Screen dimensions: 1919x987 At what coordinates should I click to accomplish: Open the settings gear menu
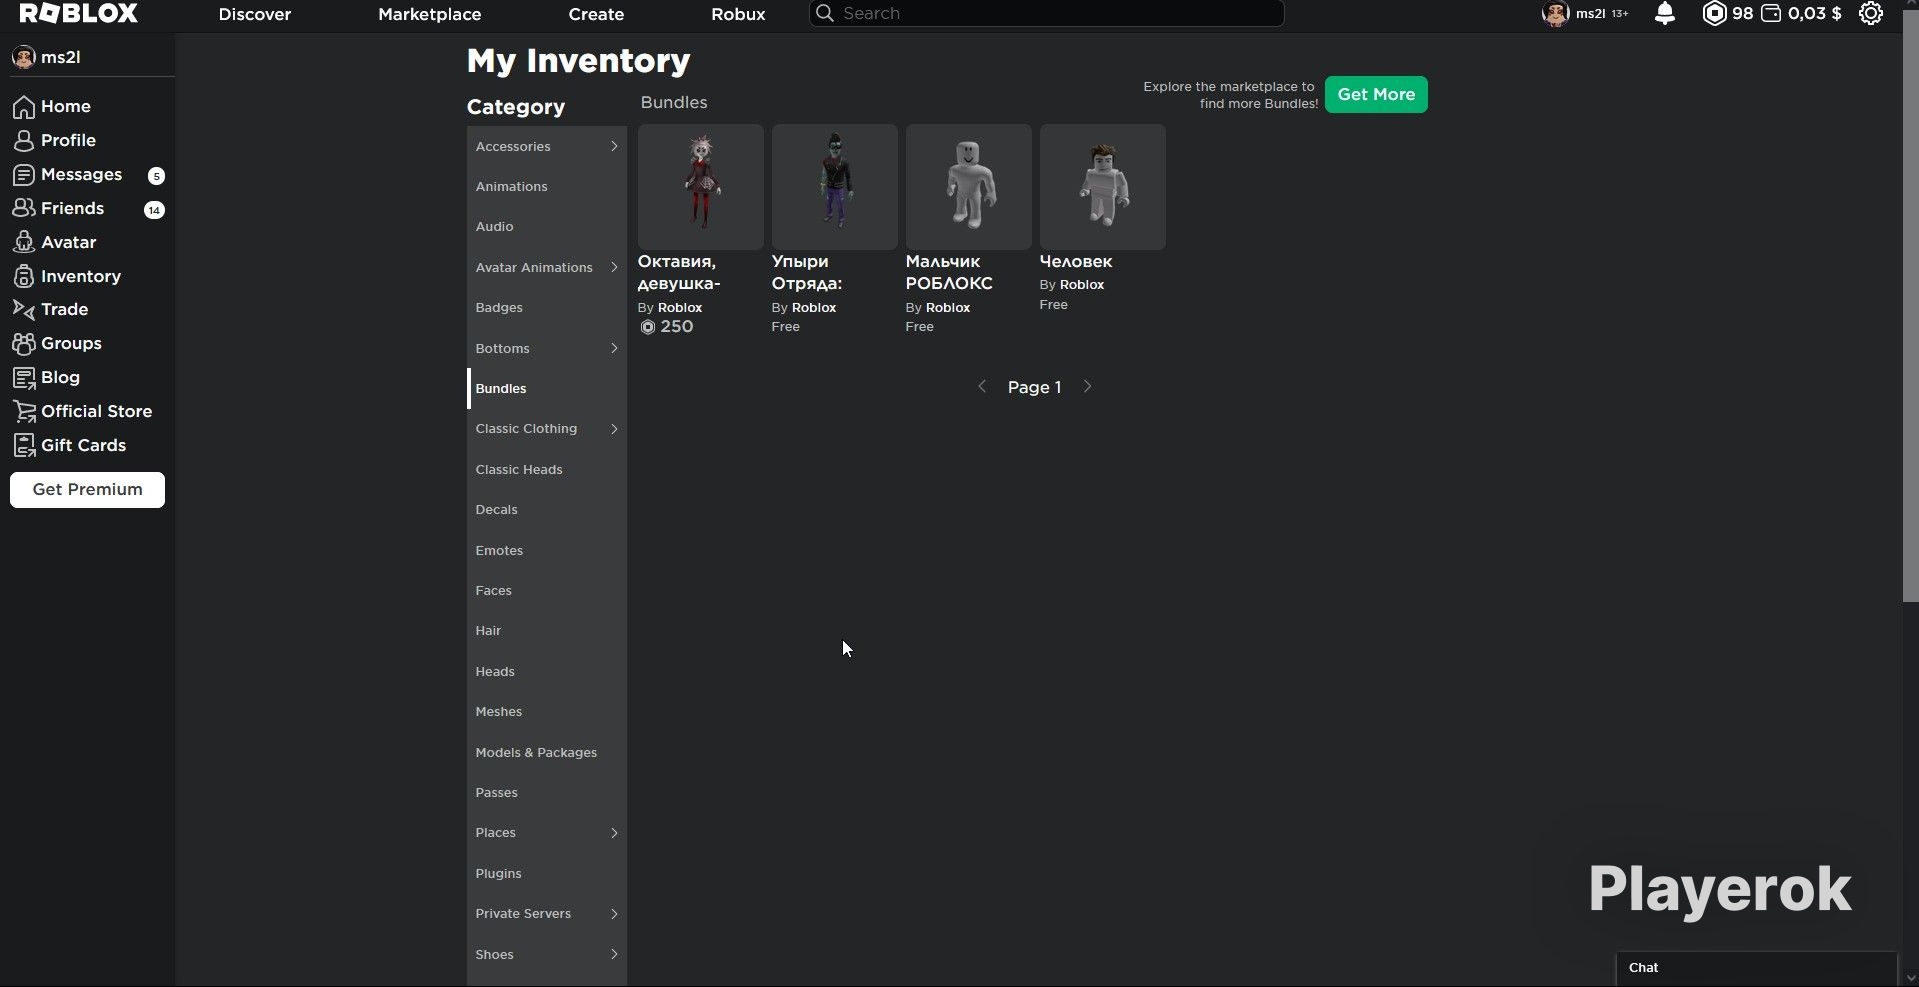coord(1871,13)
